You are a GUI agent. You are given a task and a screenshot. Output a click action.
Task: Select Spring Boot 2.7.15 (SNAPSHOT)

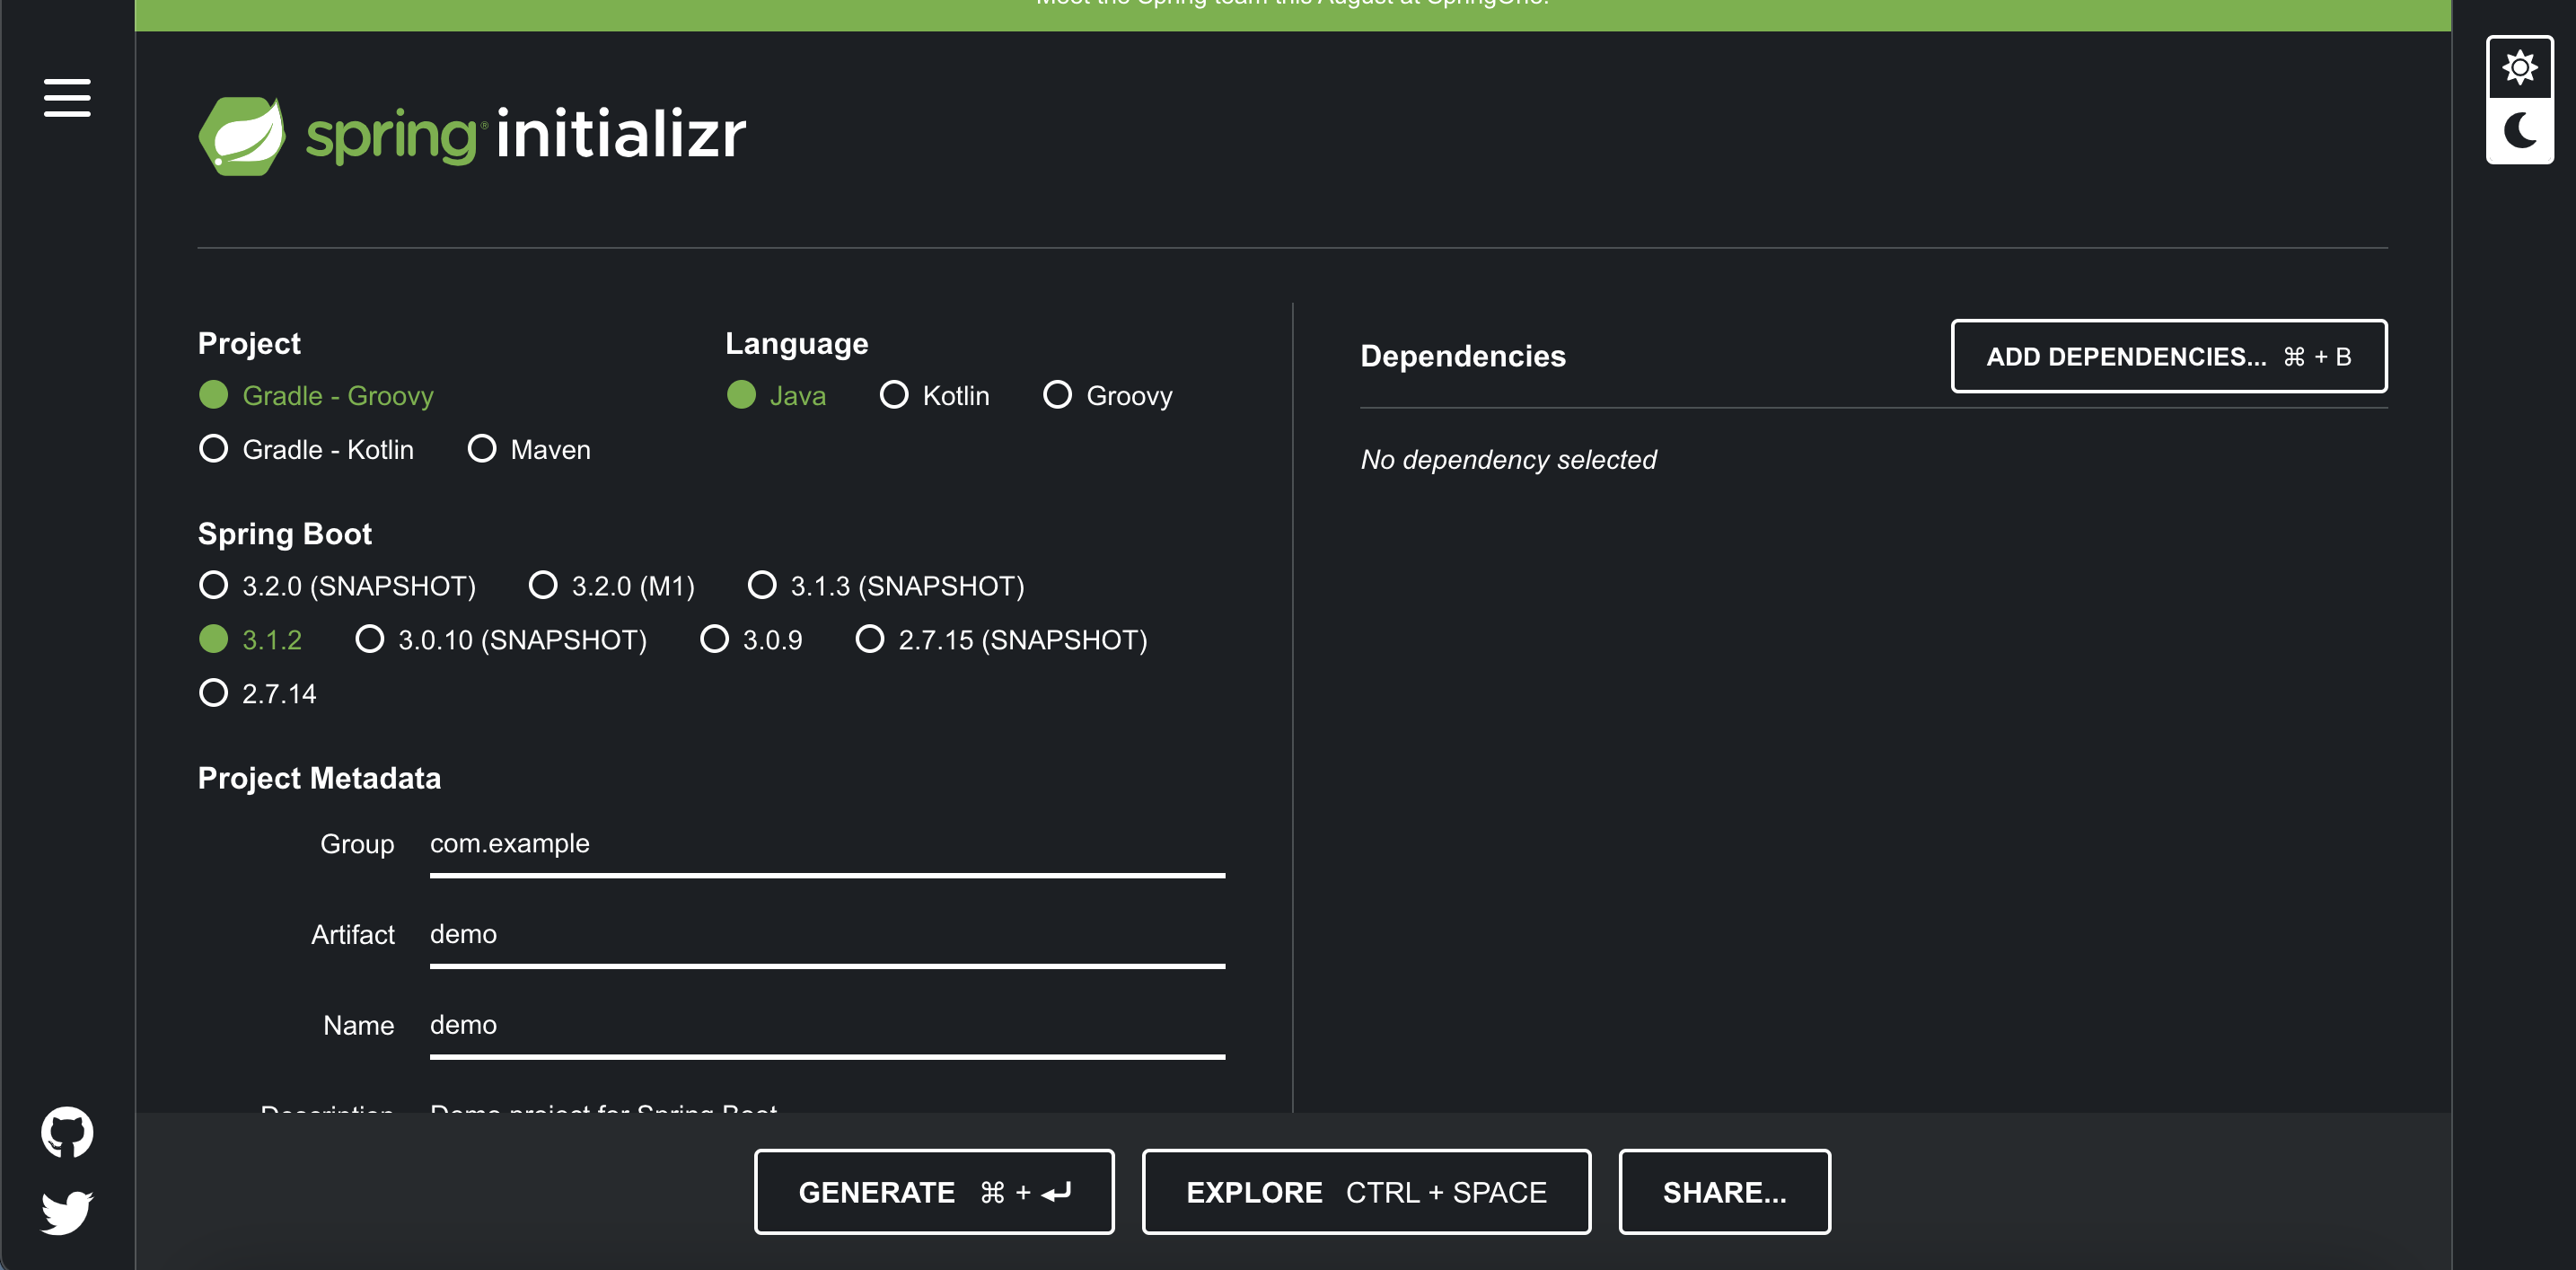click(1001, 639)
